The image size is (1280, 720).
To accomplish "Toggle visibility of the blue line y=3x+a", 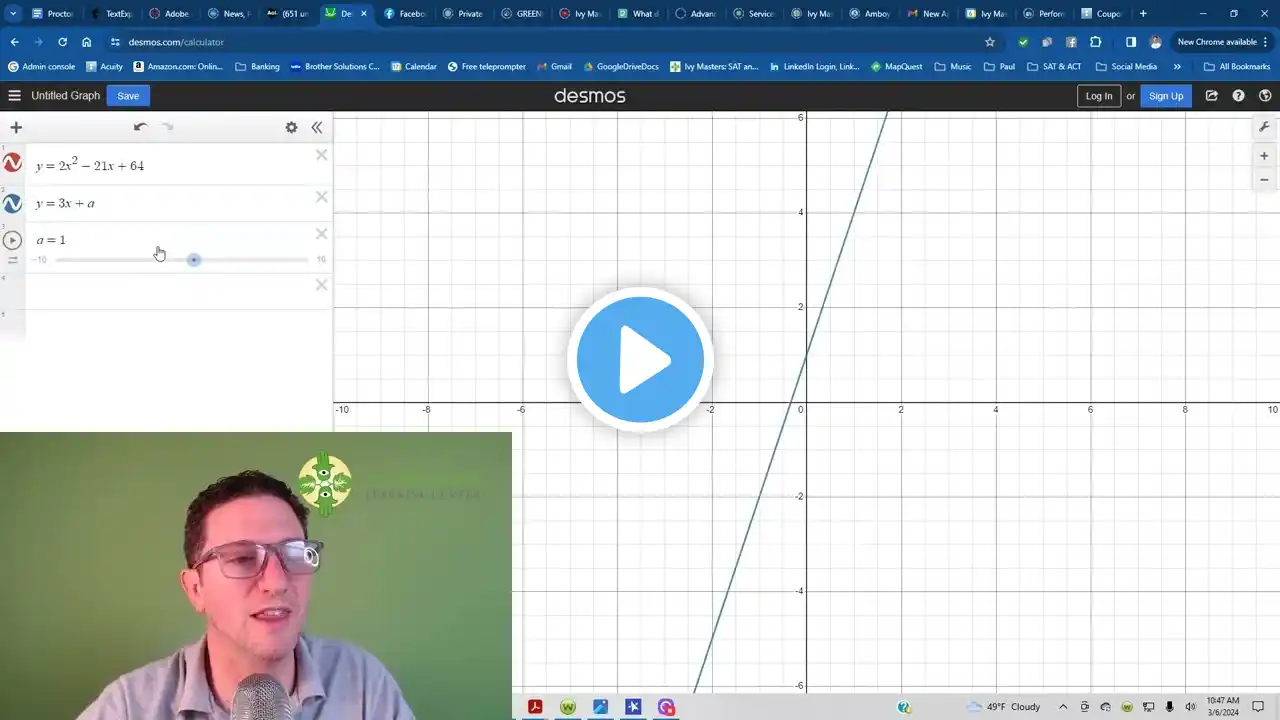I will (12, 203).
